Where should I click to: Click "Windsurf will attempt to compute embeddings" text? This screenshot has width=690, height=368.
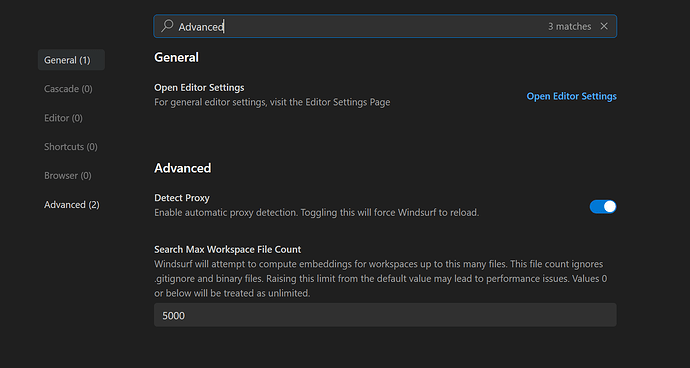381,279
